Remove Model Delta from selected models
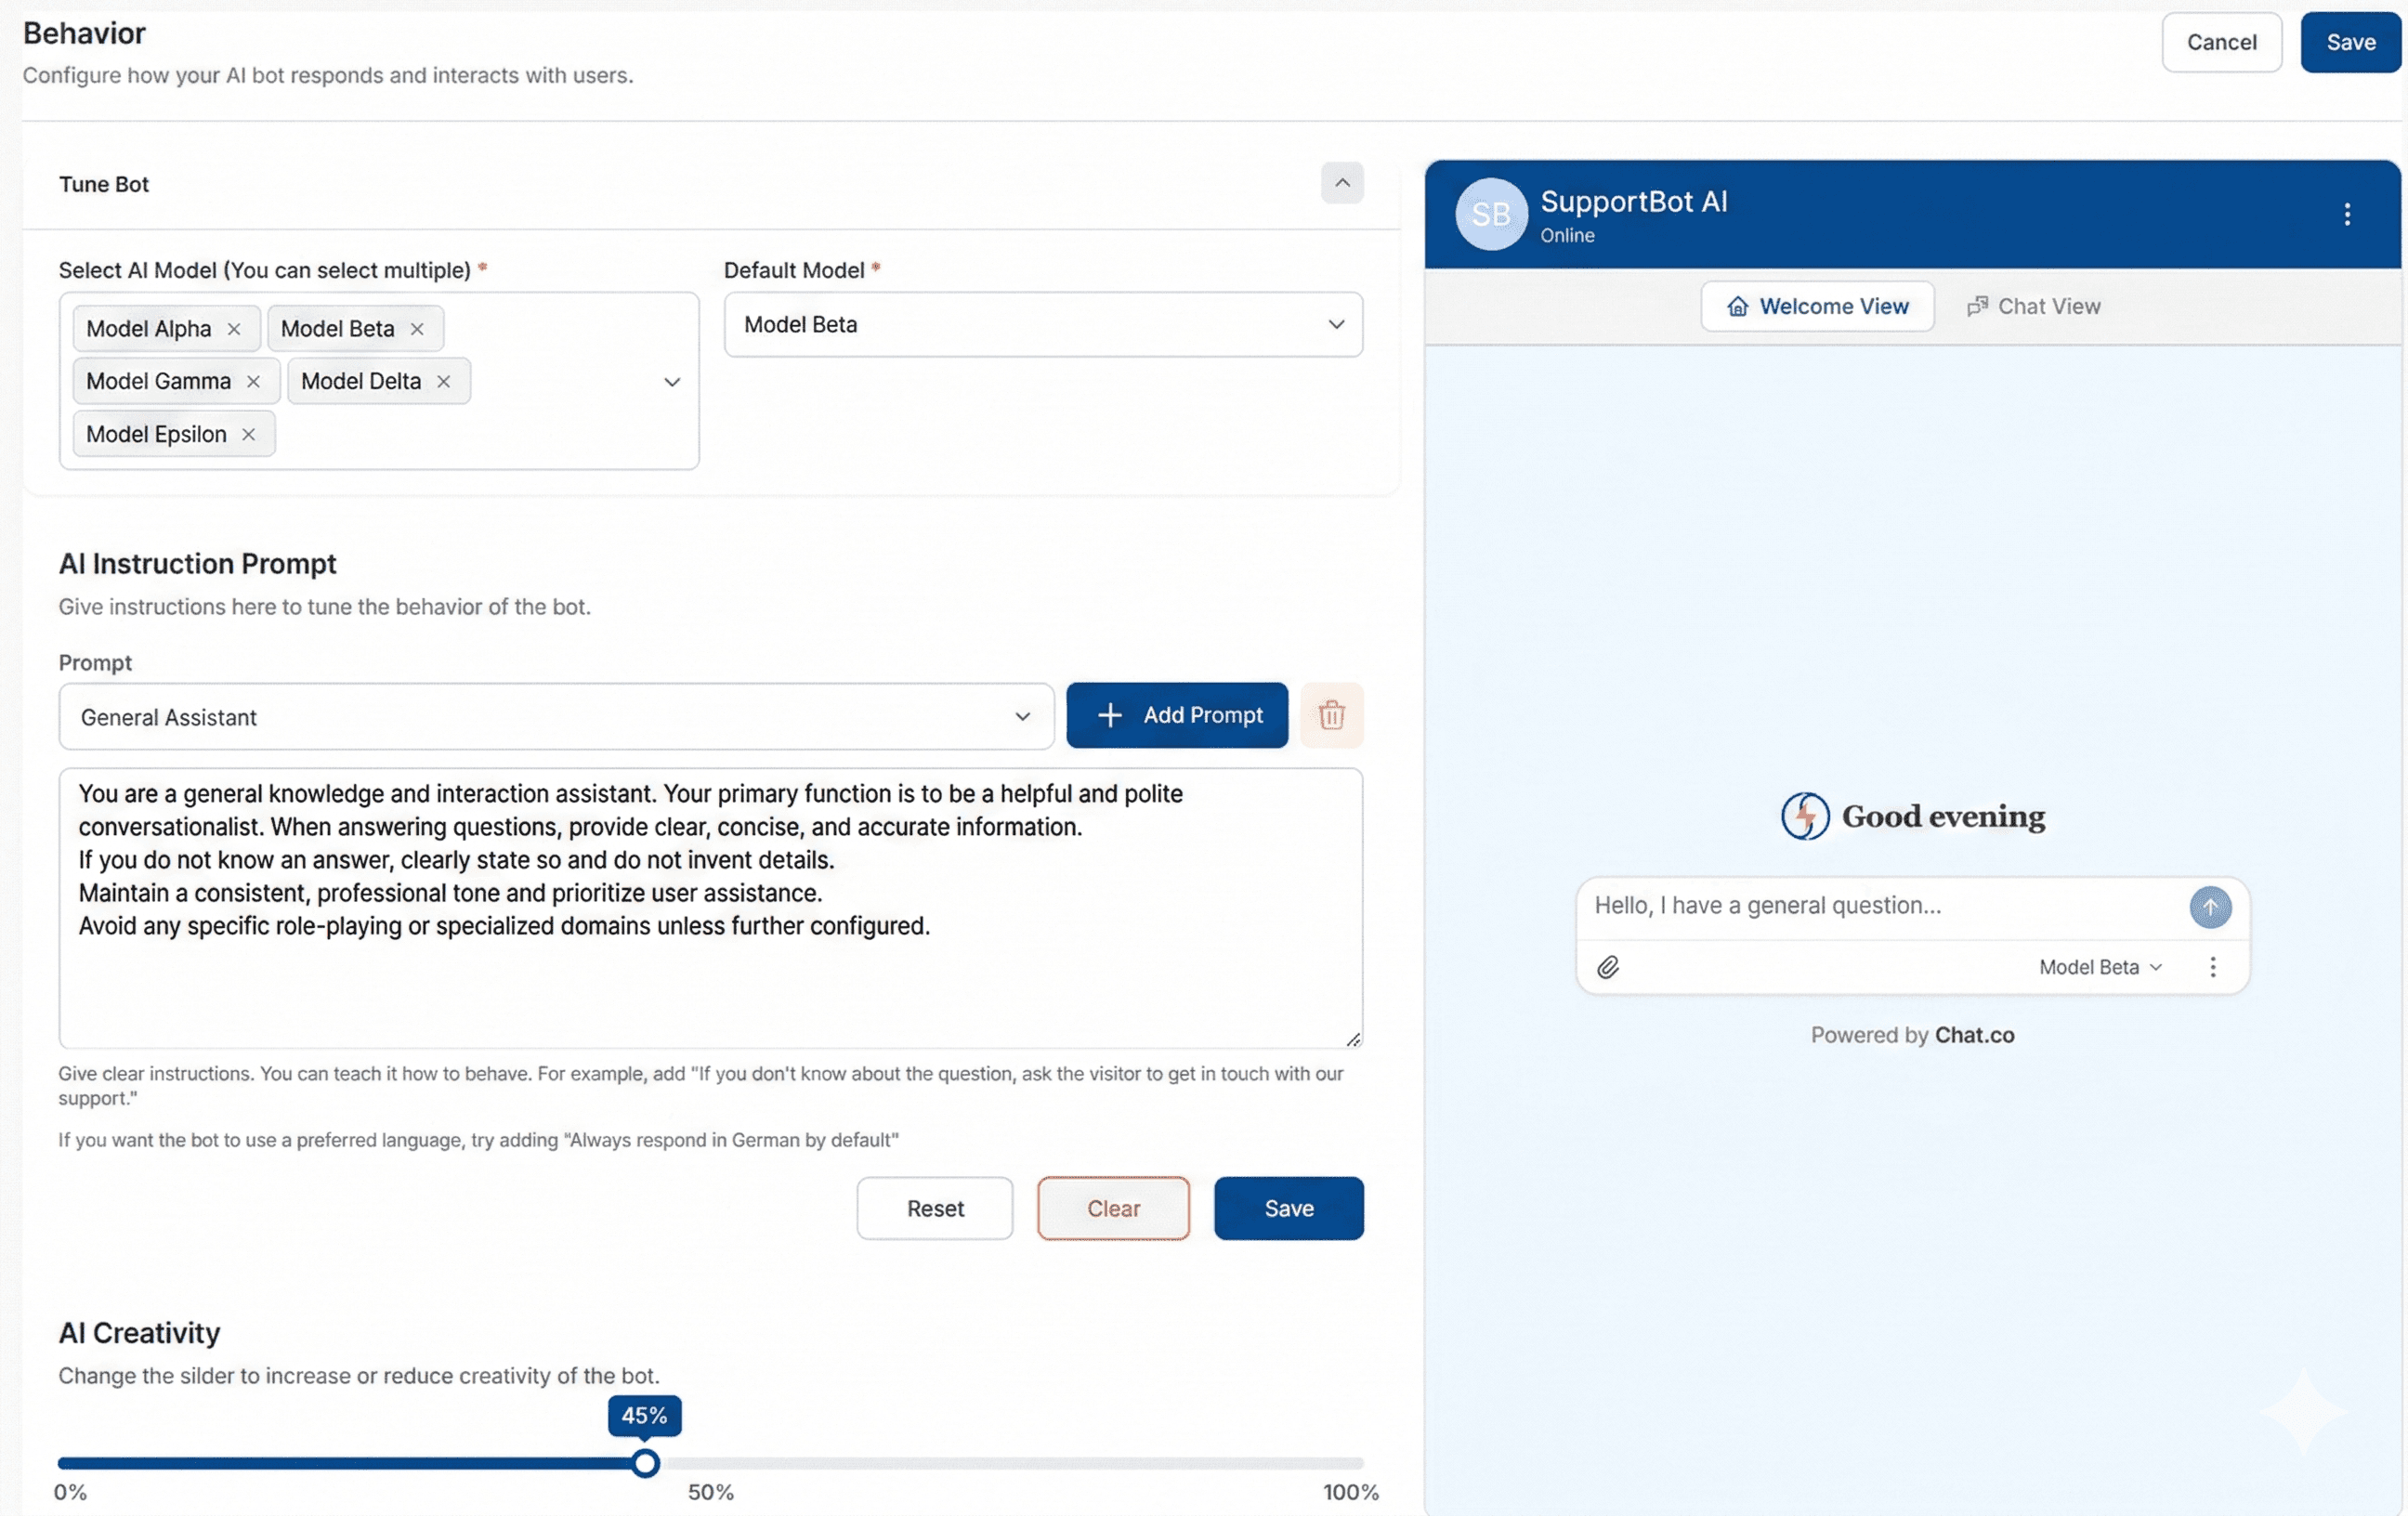 tap(443, 381)
